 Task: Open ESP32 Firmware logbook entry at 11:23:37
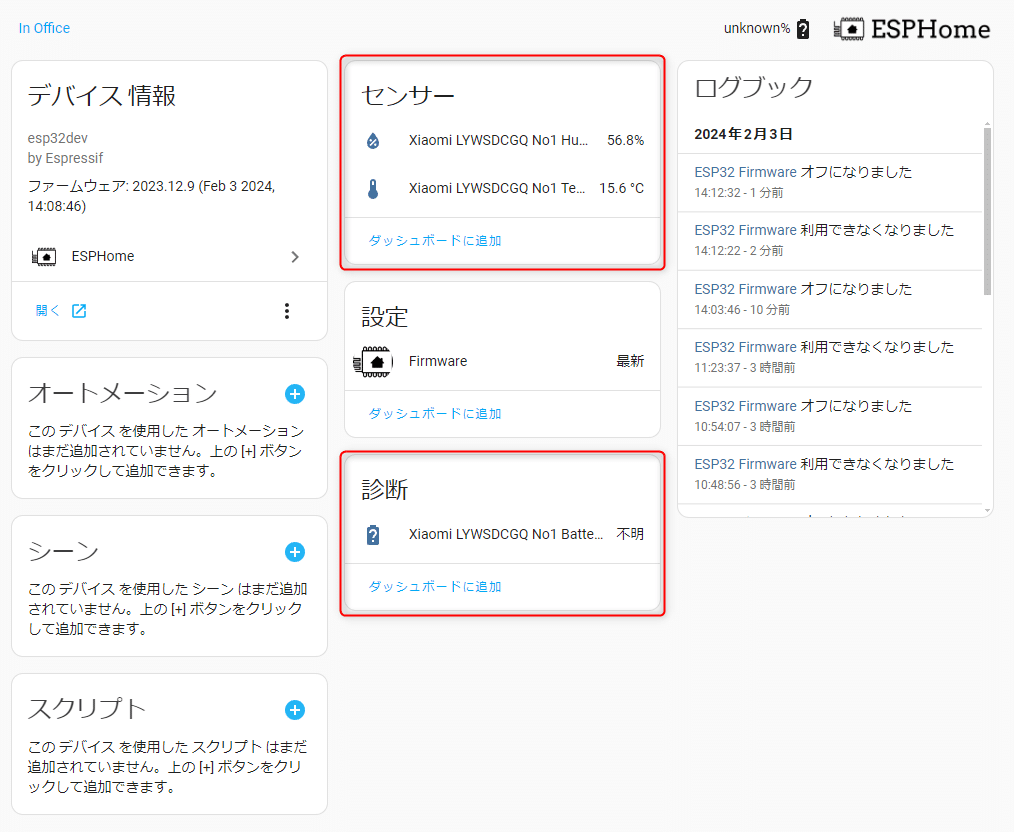(830, 357)
